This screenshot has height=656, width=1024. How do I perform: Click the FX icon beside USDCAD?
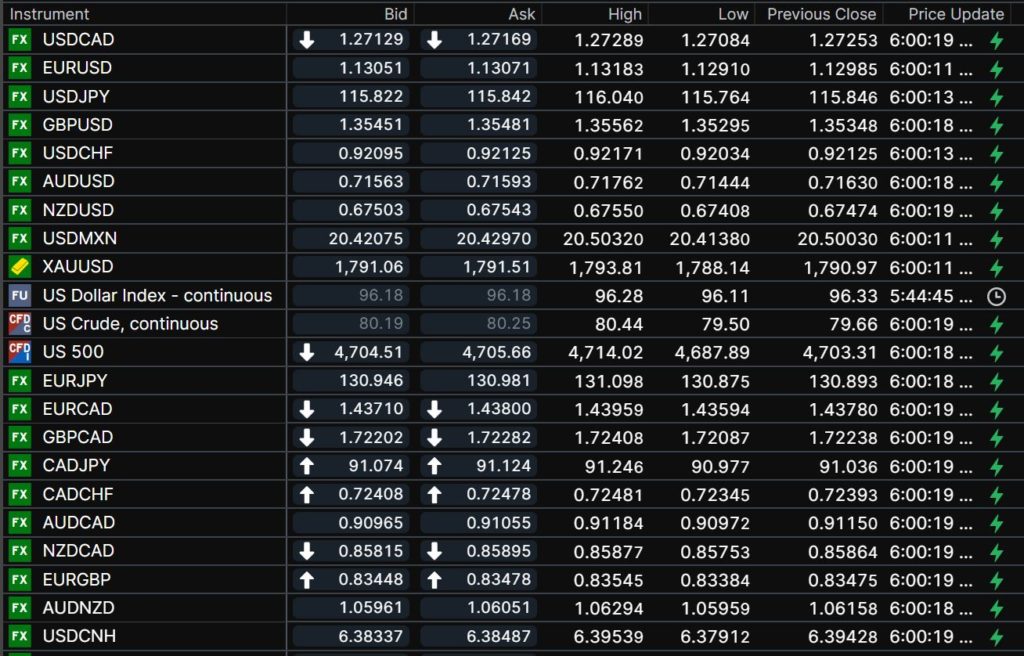click(19, 40)
